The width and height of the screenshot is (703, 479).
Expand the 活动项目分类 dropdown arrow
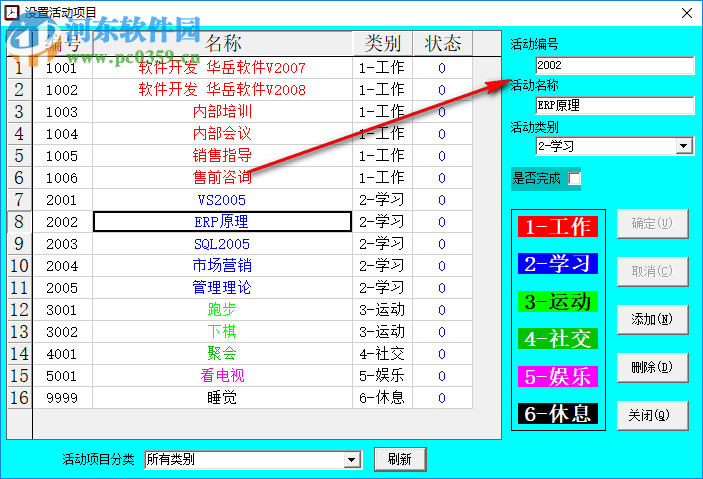(x=352, y=459)
